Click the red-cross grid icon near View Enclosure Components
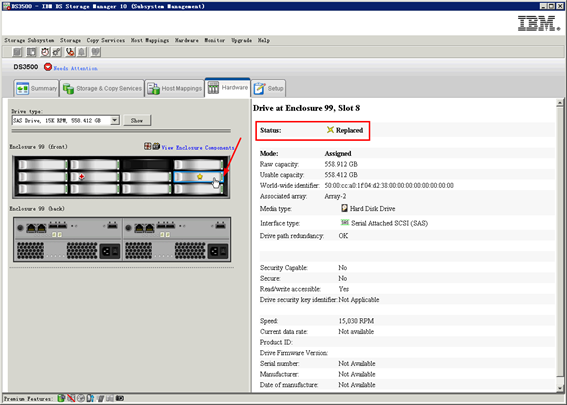The width and height of the screenshot is (567, 405). [x=148, y=146]
